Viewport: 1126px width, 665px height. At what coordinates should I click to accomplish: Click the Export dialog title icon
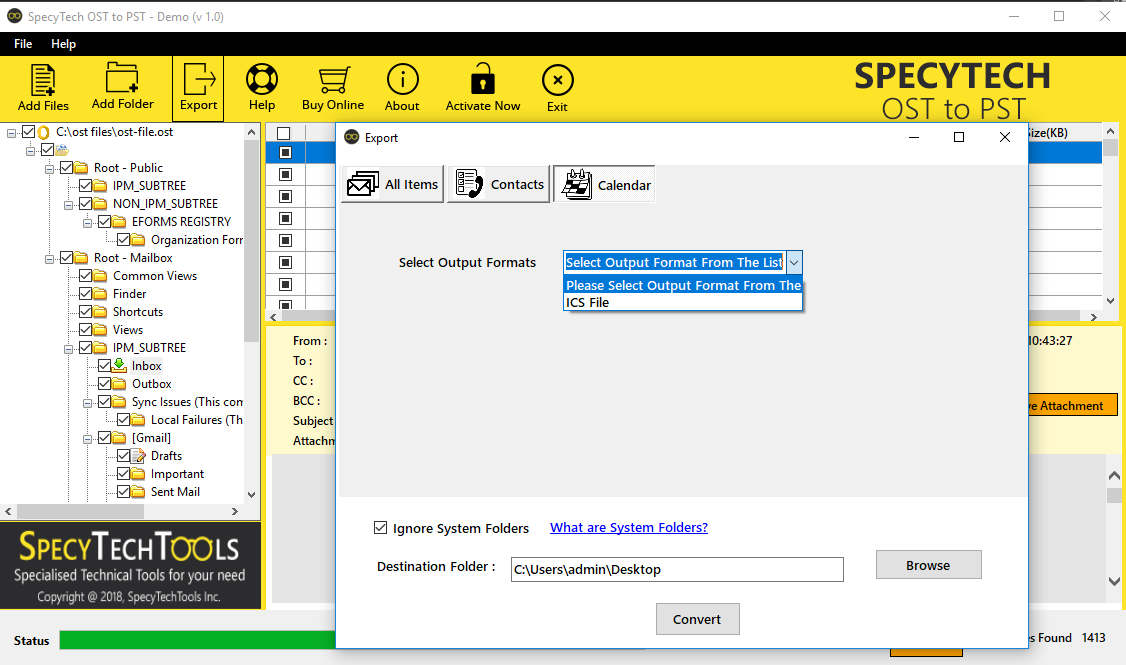(351, 137)
